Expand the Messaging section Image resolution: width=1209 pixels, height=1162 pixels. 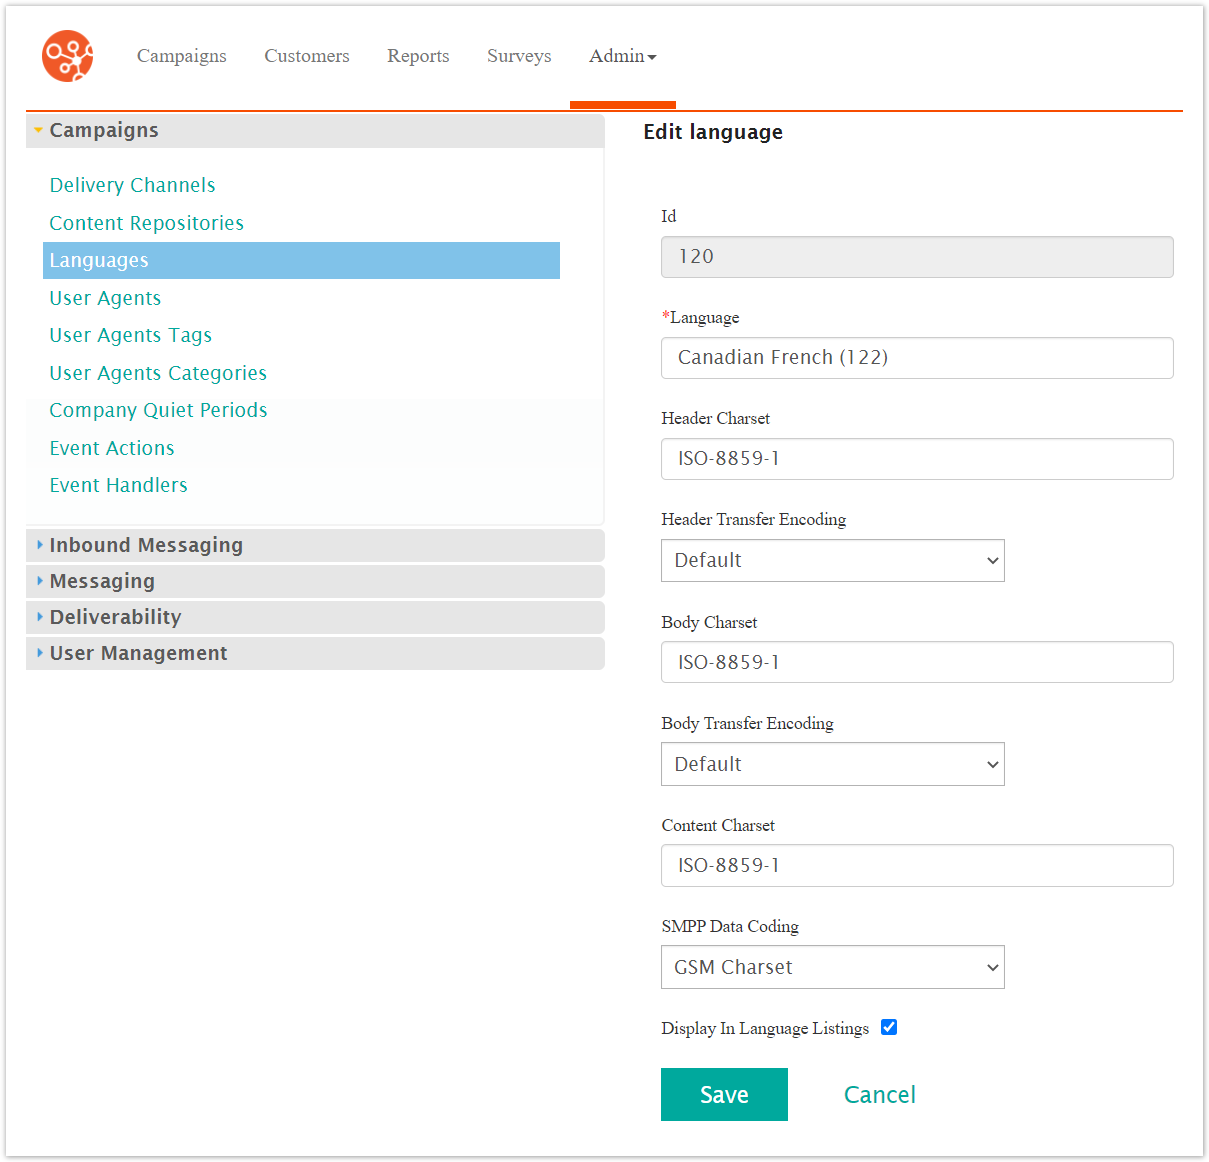(x=102, y=581)
